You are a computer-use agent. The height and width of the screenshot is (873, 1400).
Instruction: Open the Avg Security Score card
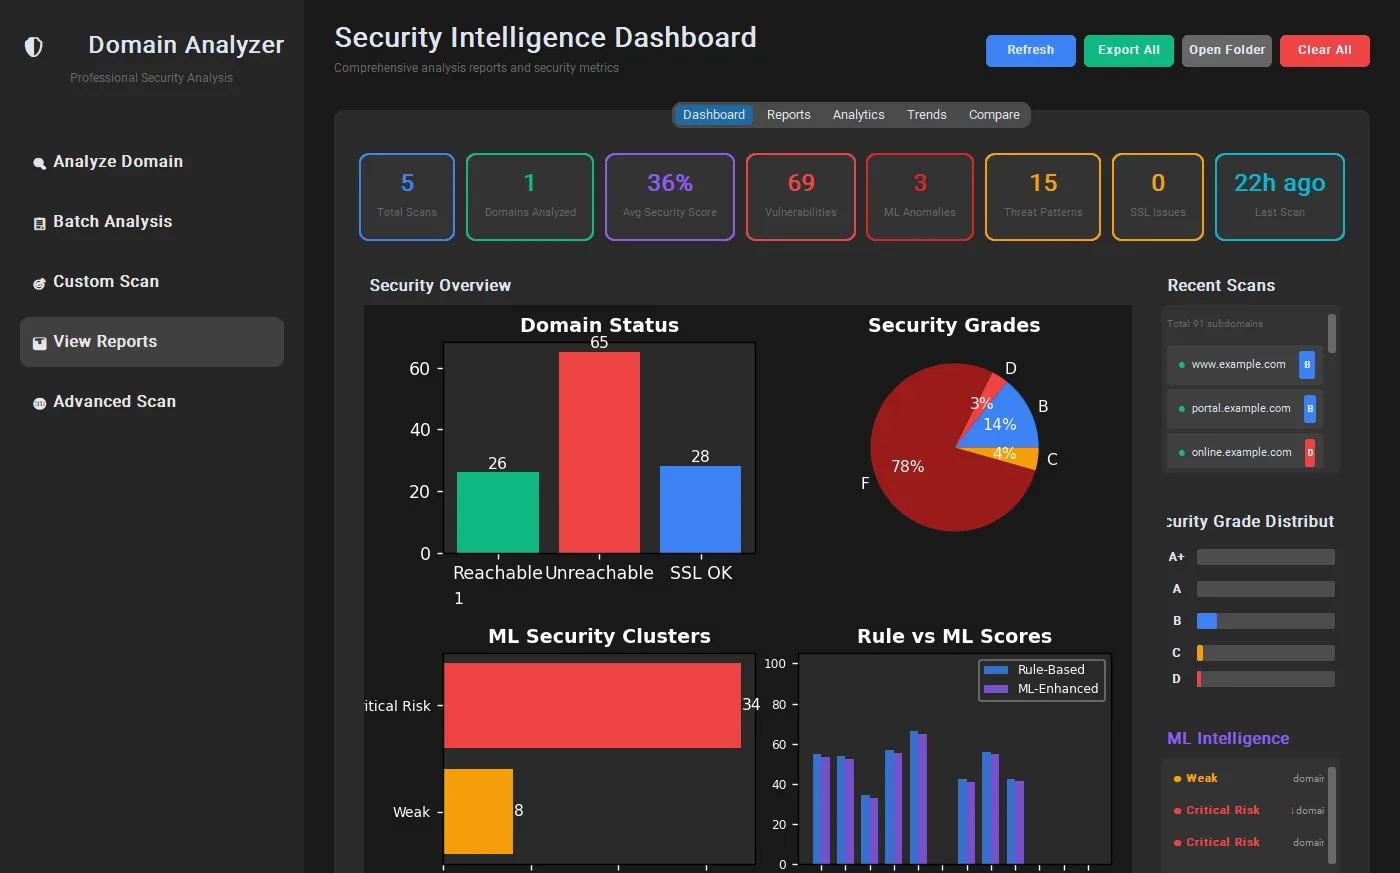tap(670, 197)
